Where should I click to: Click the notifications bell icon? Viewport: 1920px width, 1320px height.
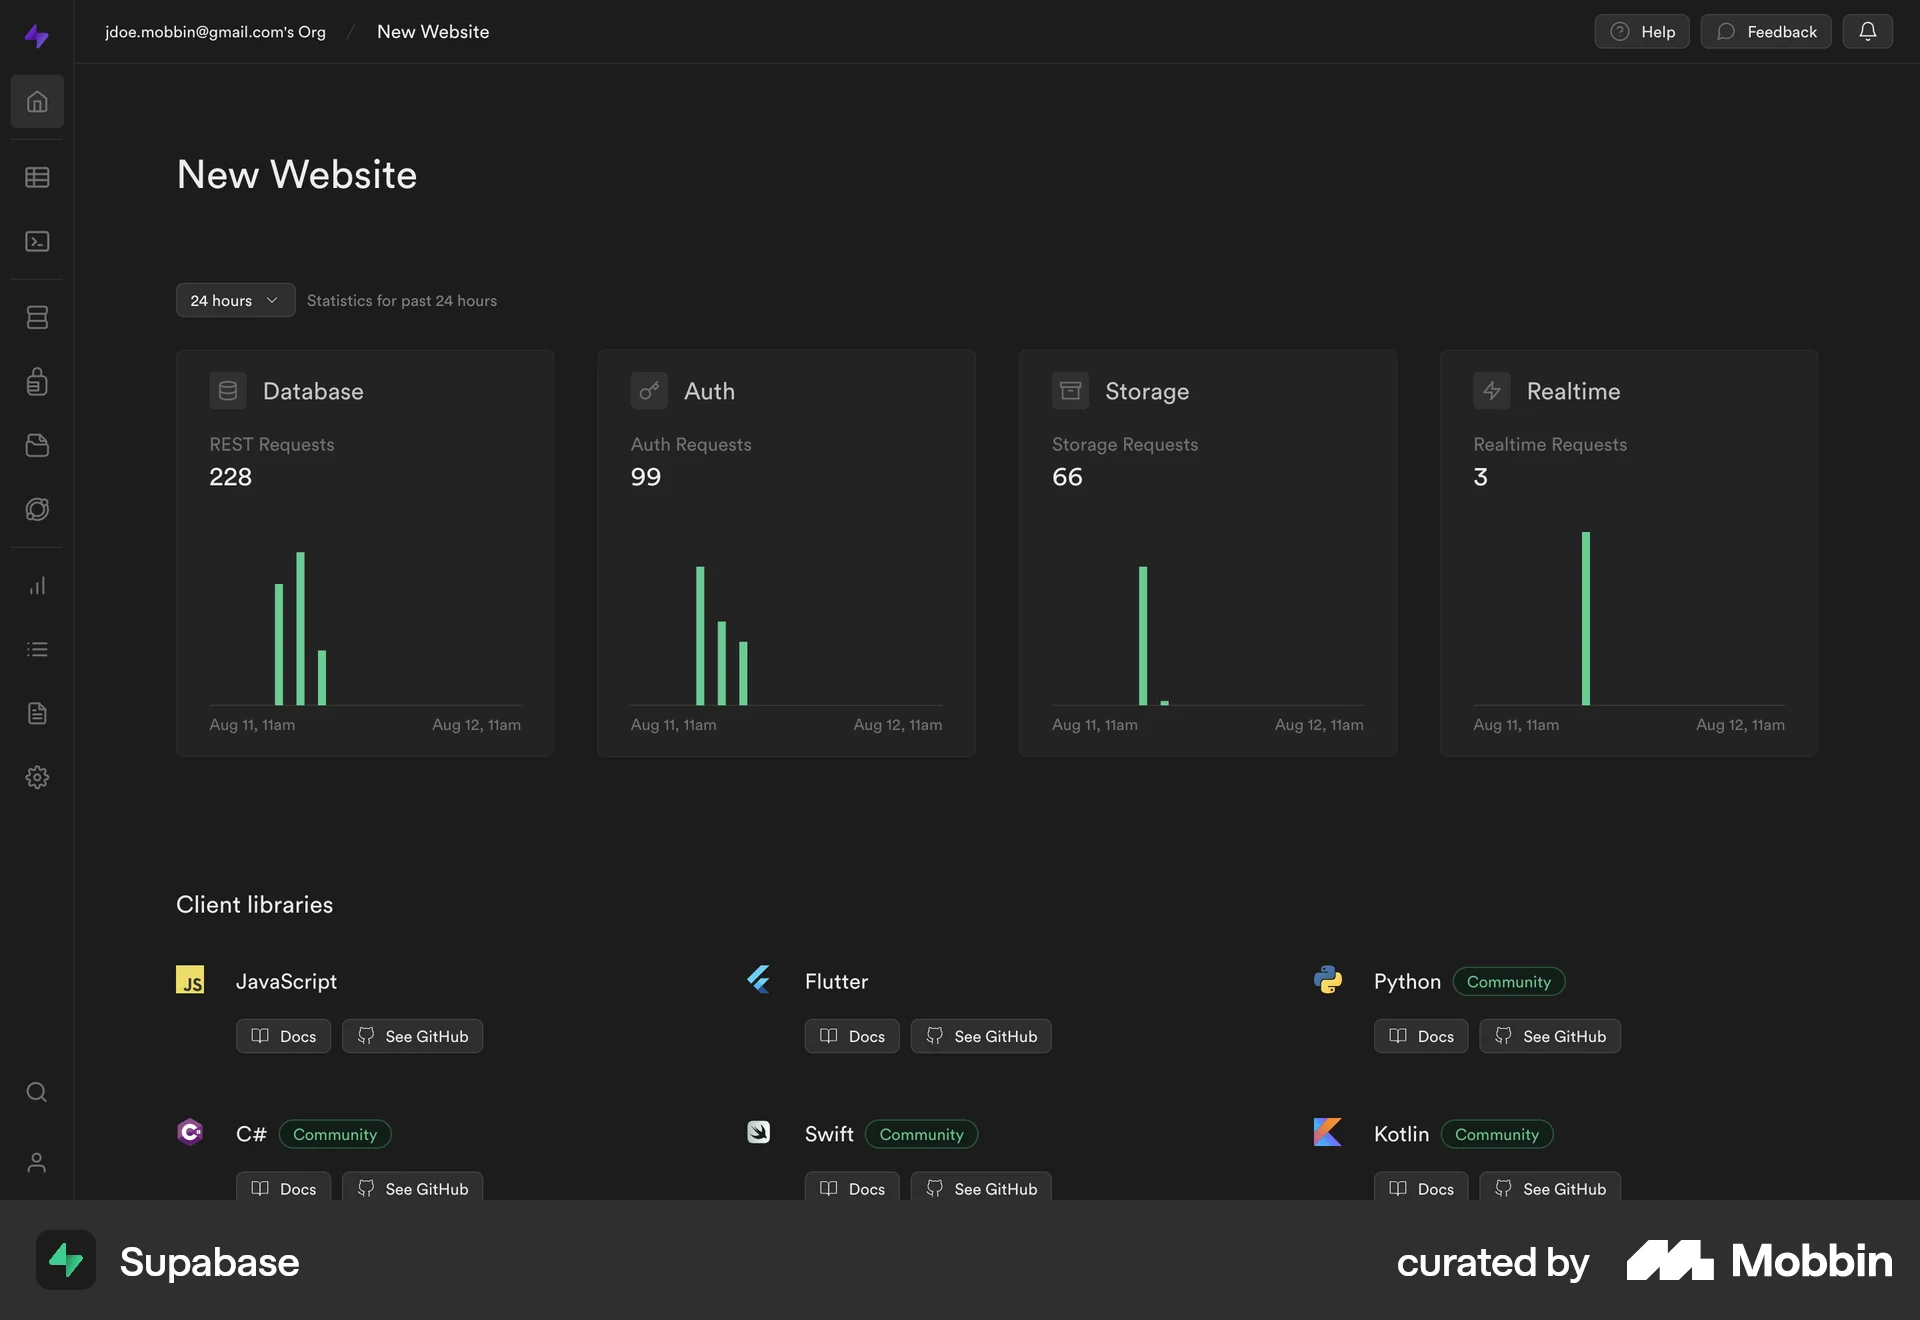[1867, 32]
